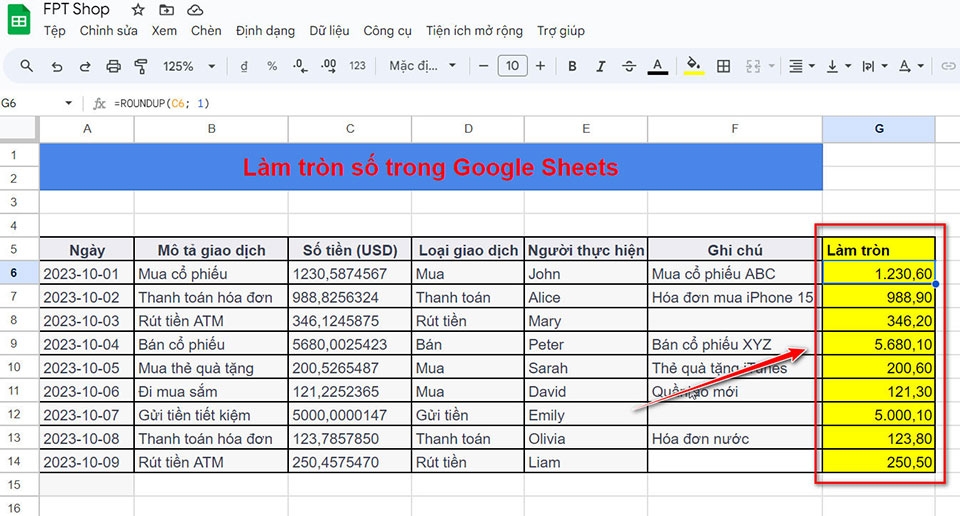Click cell Hóa đơn mua iPhone 15
Viewport: 960px width, 516px height.
(x=735, y=297)
